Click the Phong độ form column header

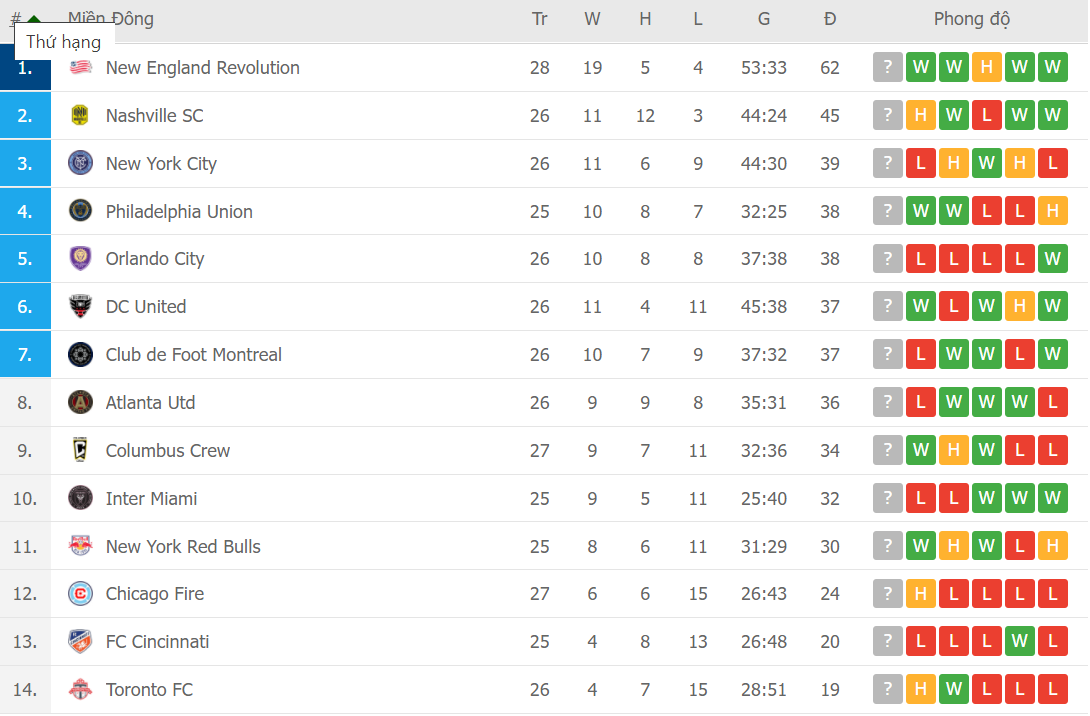(x=971, y=19)
